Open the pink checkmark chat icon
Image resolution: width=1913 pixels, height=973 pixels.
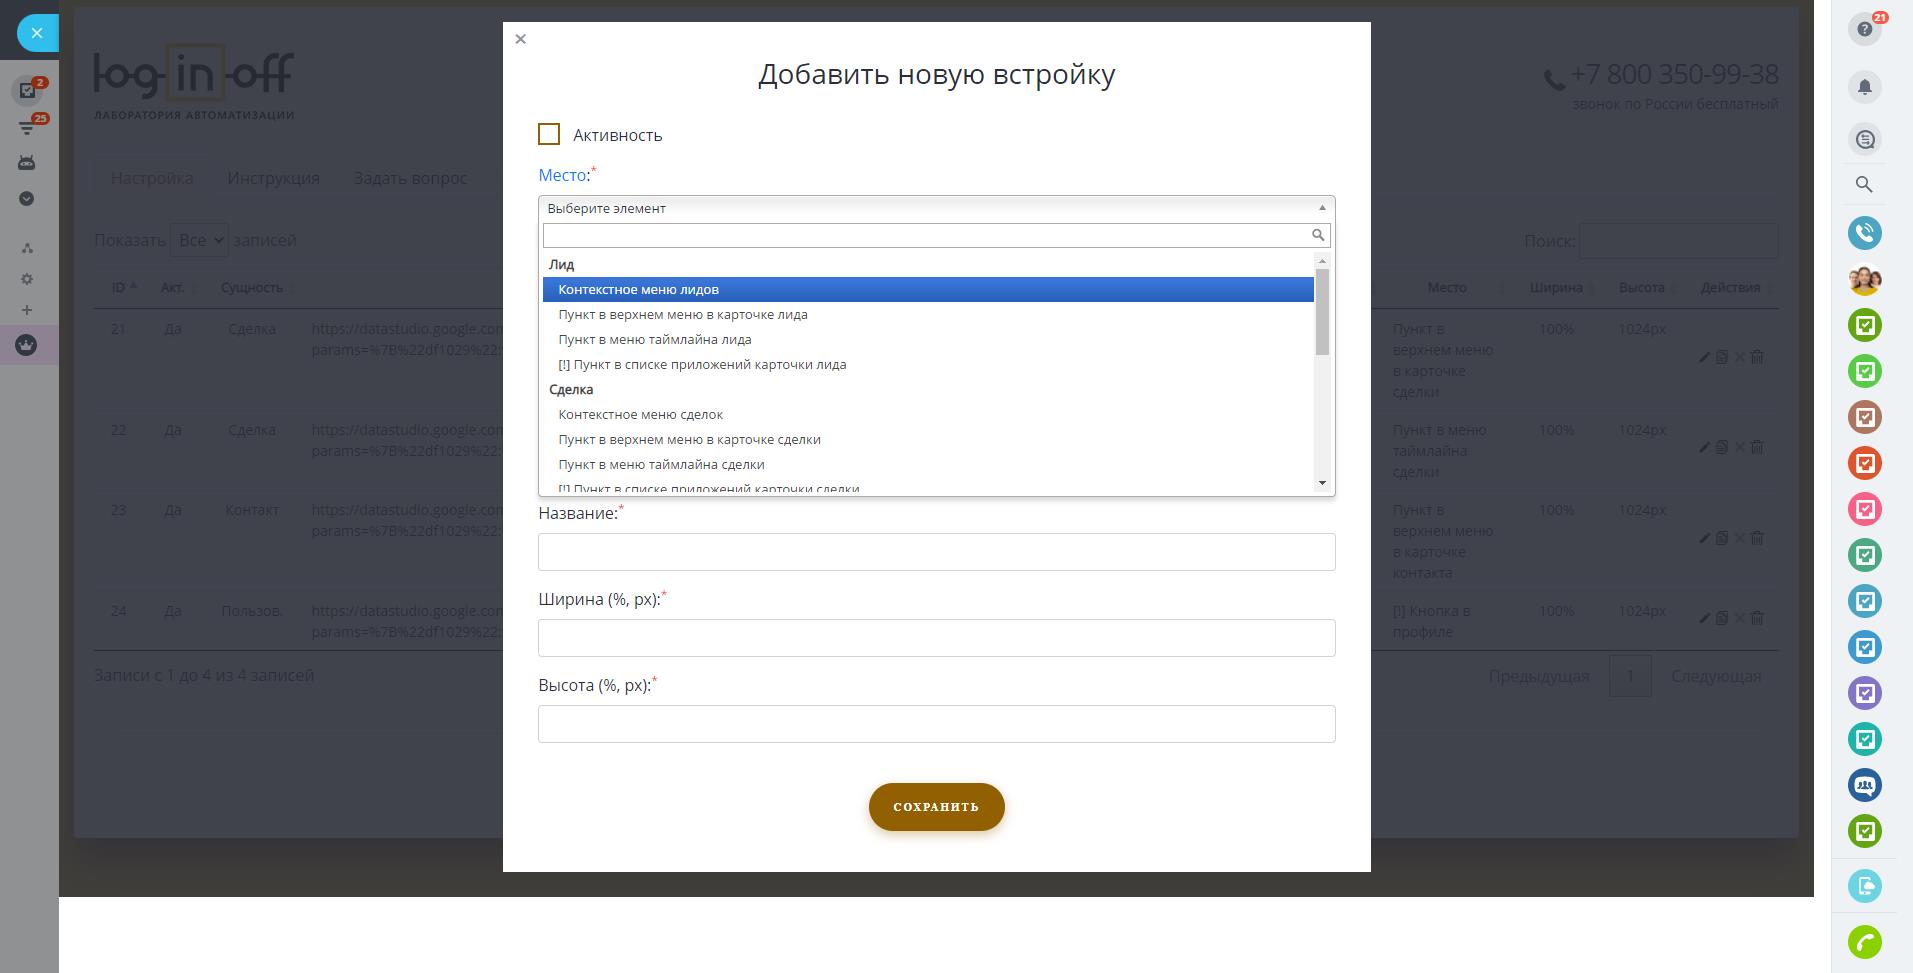tap(1865, 509)
